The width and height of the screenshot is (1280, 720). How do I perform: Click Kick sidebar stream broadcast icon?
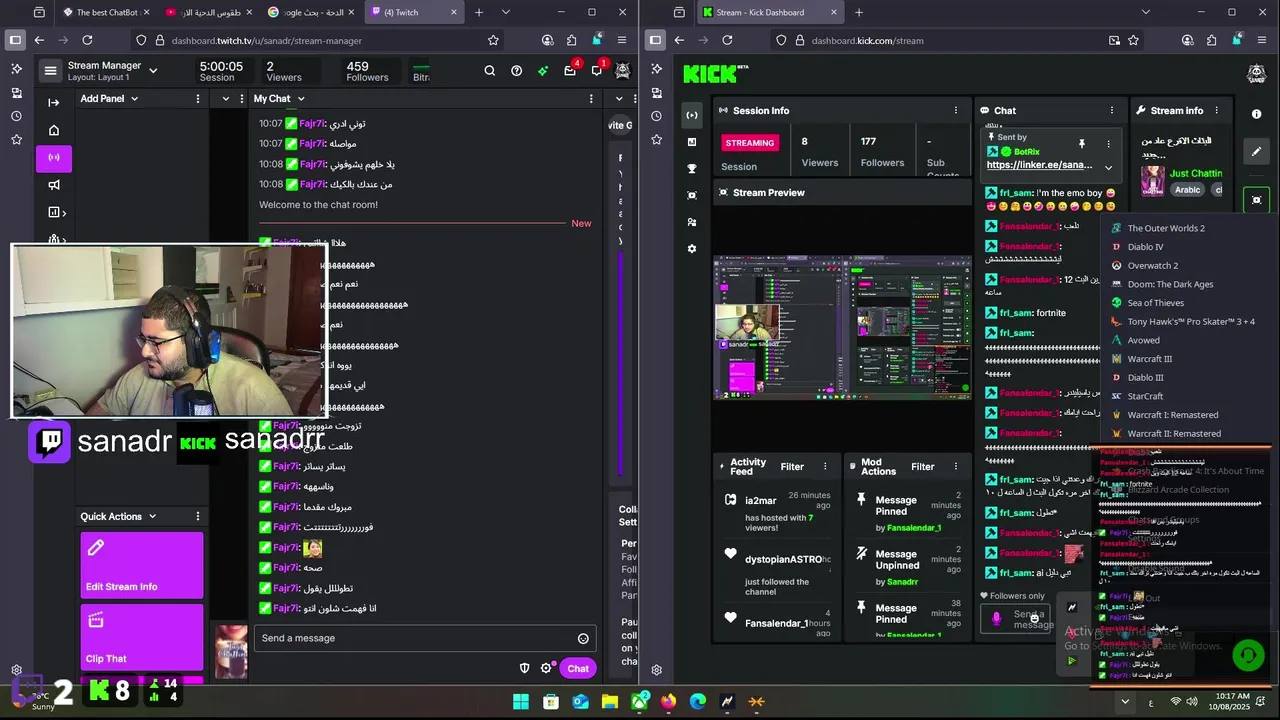691,115
